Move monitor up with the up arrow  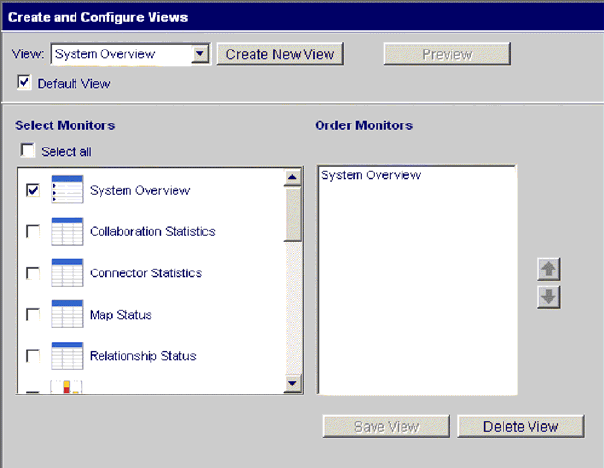548,270
